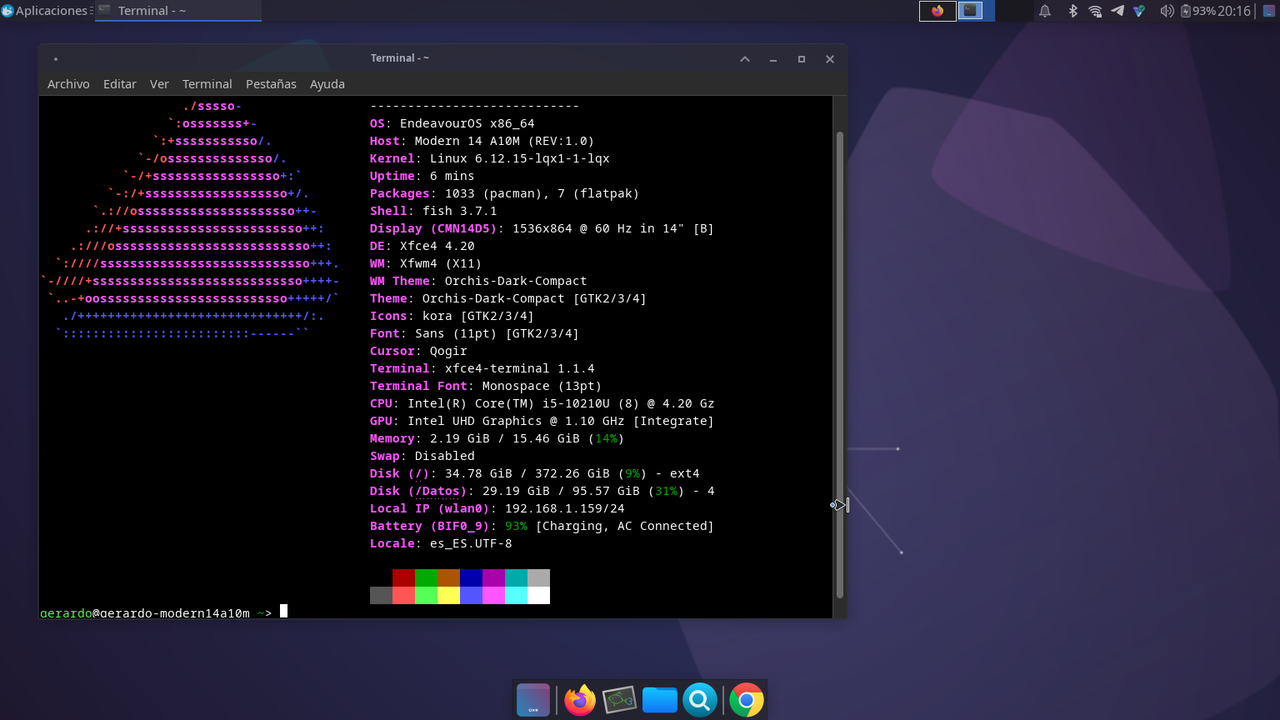Screen dimensions: 1280x720
Task: Open the Ver menu
Action: point(159,84)
